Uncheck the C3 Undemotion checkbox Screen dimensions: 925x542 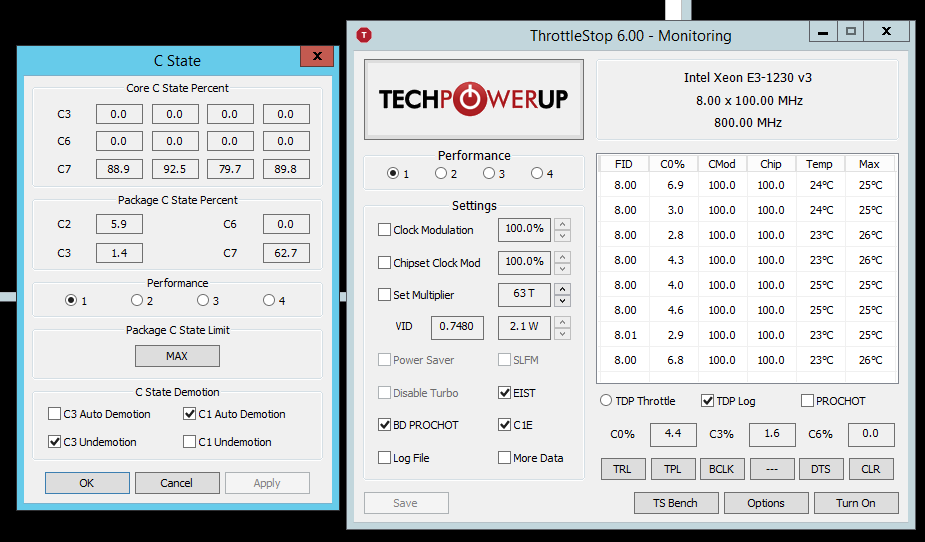[x=54, y=442]
